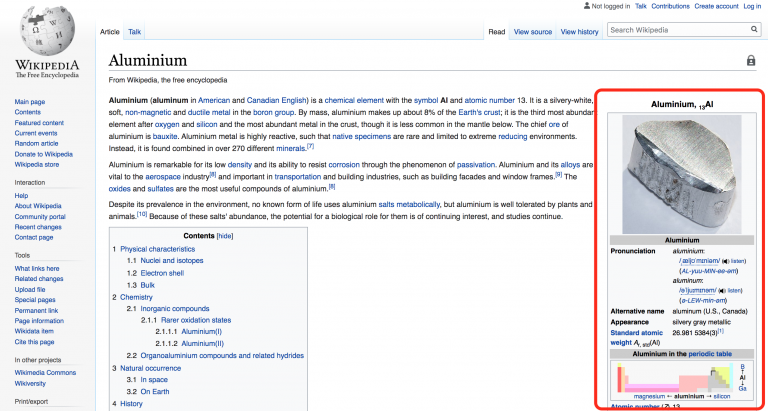768x411 pixels.
Task: Open the aluminium sample photo
Action: (681, 174)
